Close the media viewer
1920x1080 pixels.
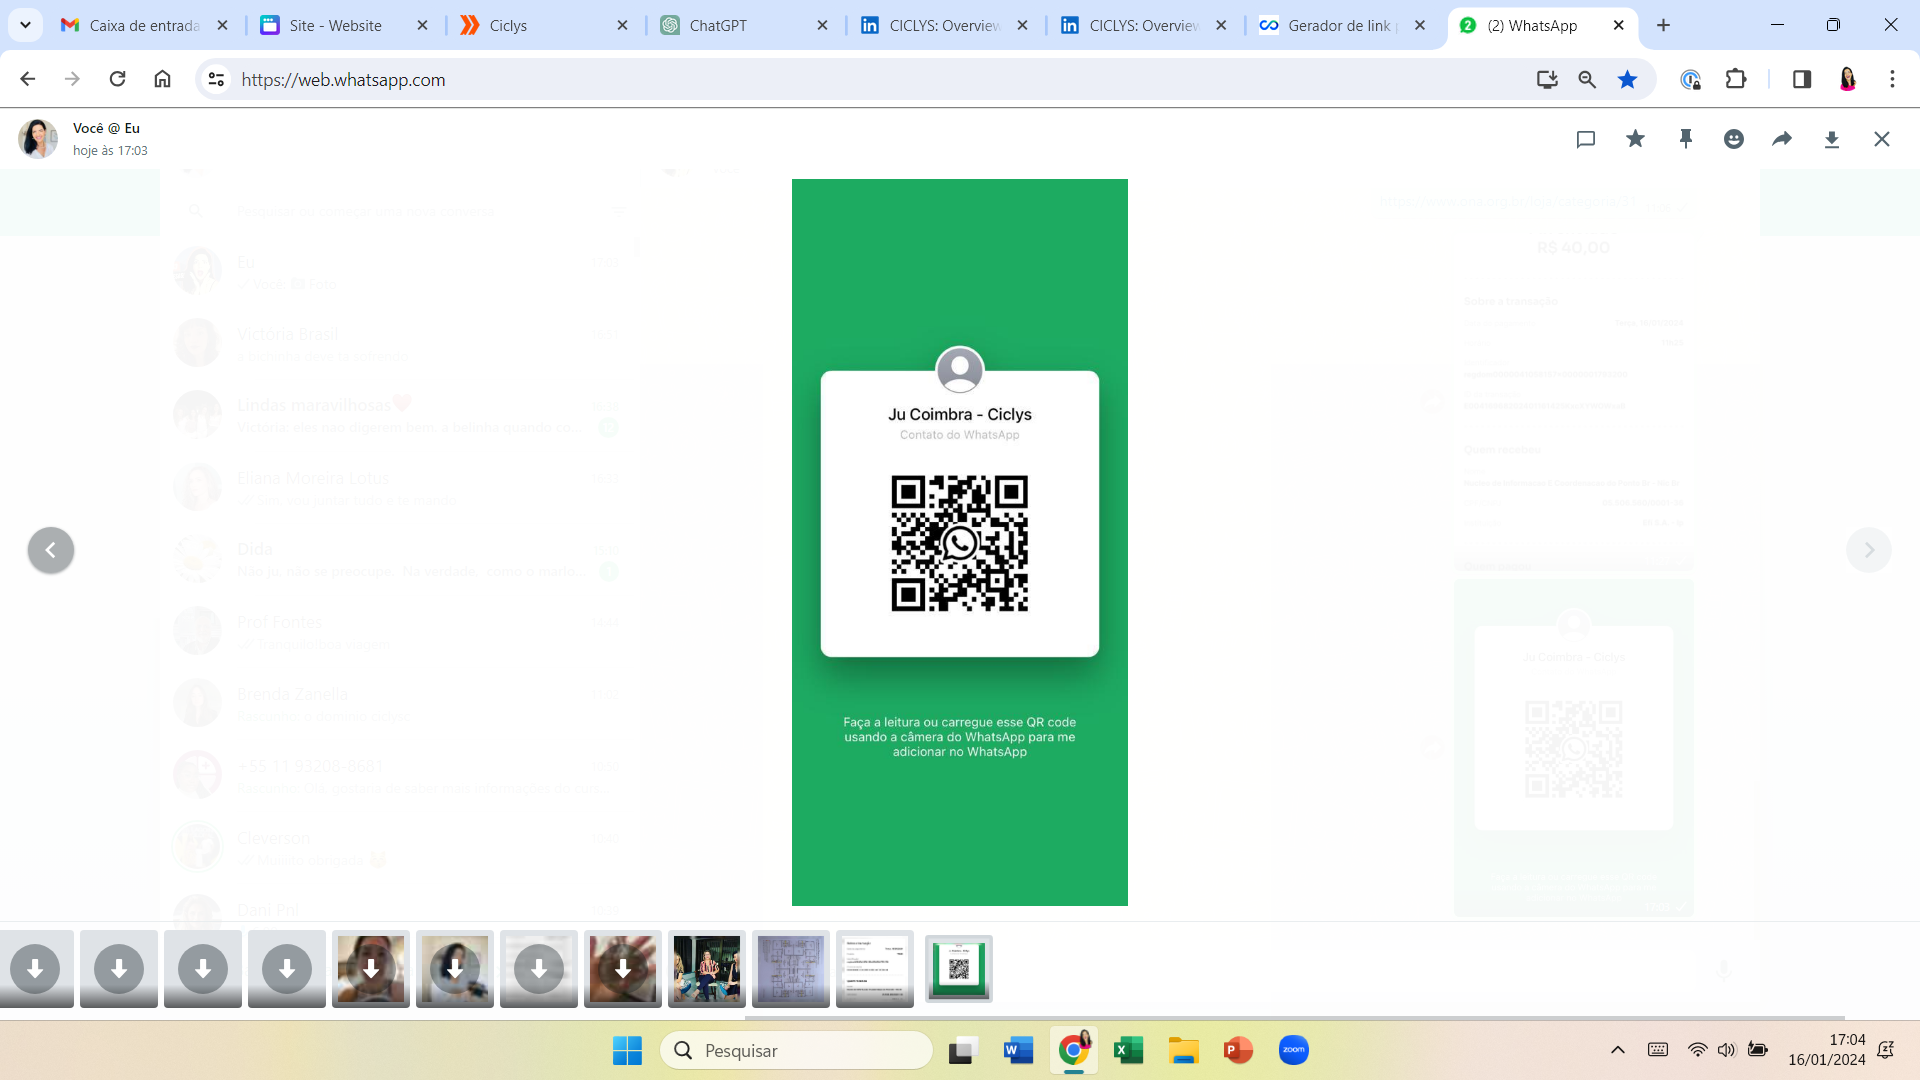pyautogui.click(x=1881, y=139)
